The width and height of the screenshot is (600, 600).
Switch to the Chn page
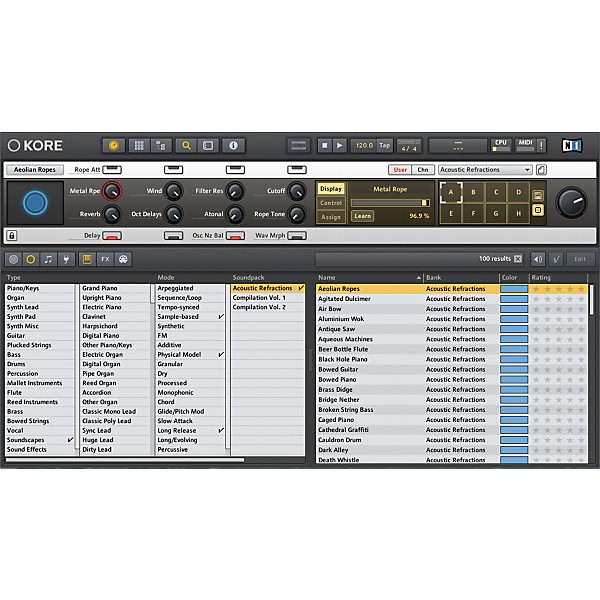click(x=423, y=170)
